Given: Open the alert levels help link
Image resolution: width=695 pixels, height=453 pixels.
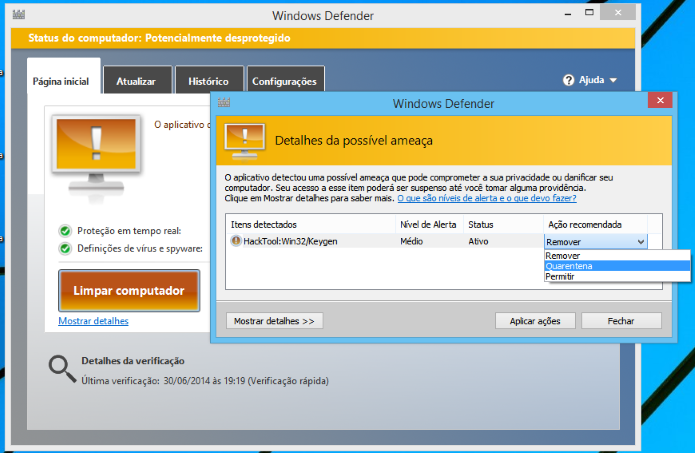Looking at the screenshot, I should point(487,198).
